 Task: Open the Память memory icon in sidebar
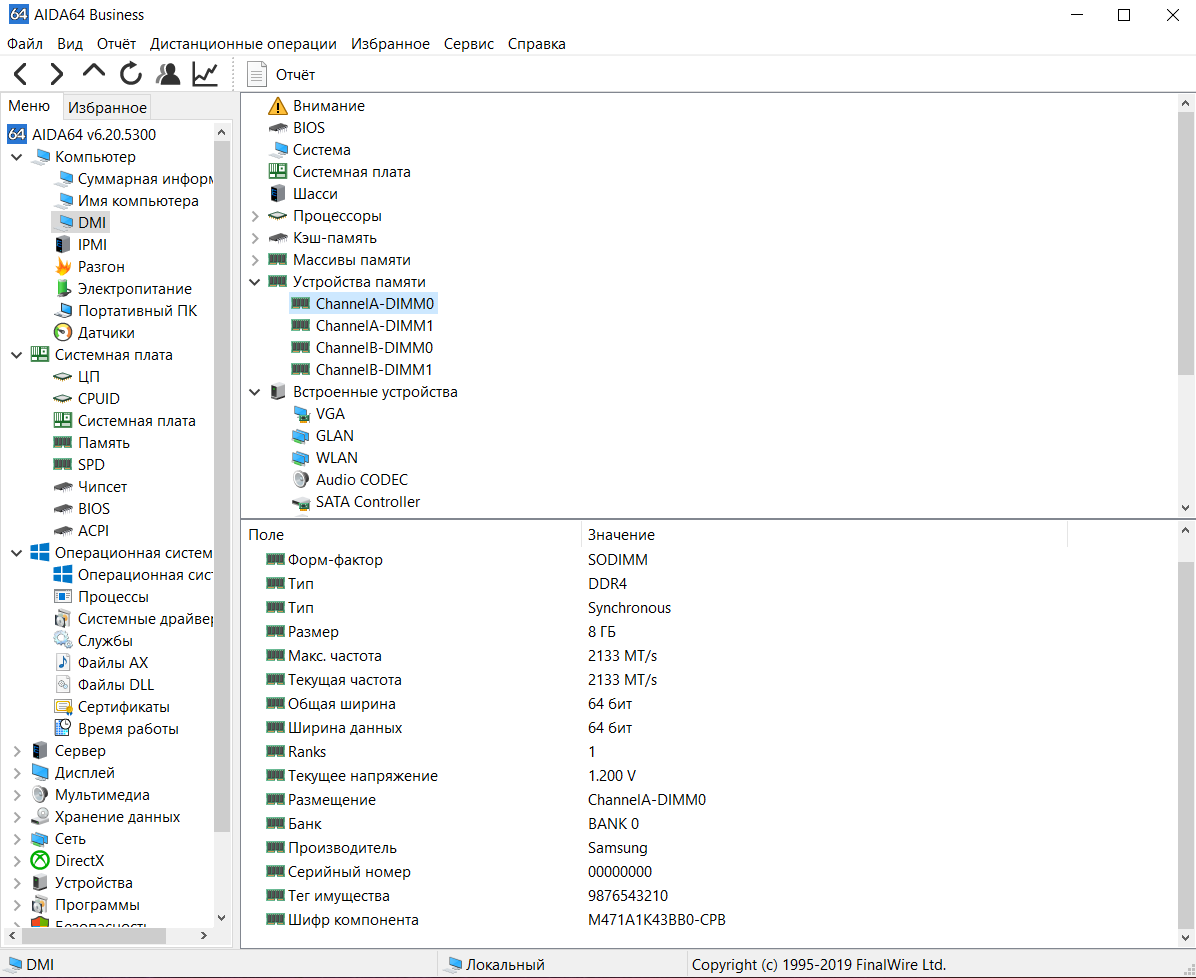(63, 443)
